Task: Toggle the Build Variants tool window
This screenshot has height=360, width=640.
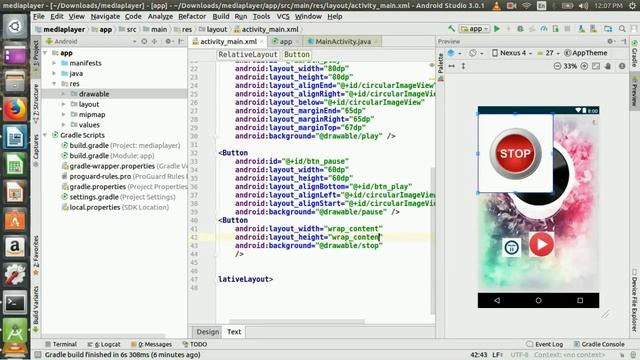Action: coord(36,309)
